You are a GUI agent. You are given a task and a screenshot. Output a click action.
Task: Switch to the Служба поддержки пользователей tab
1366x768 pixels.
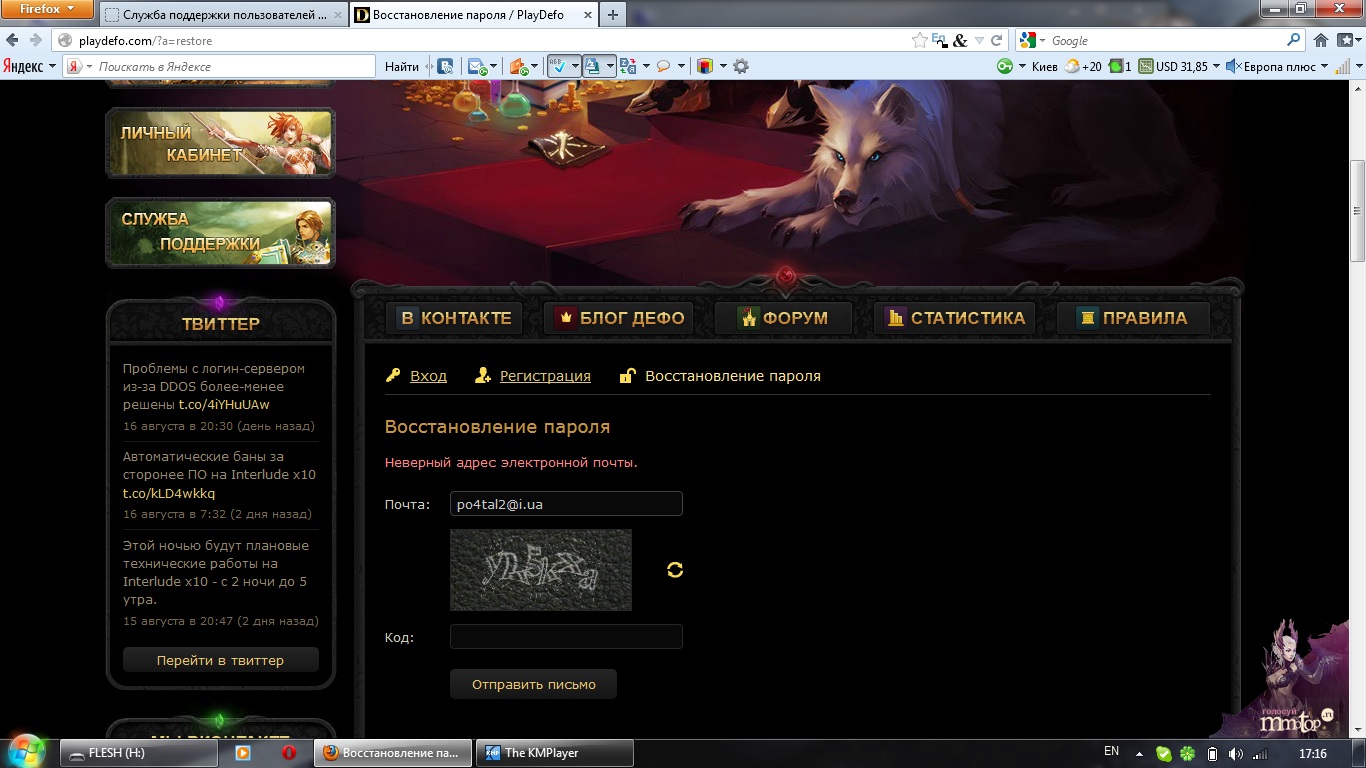(x=223, y=15)
